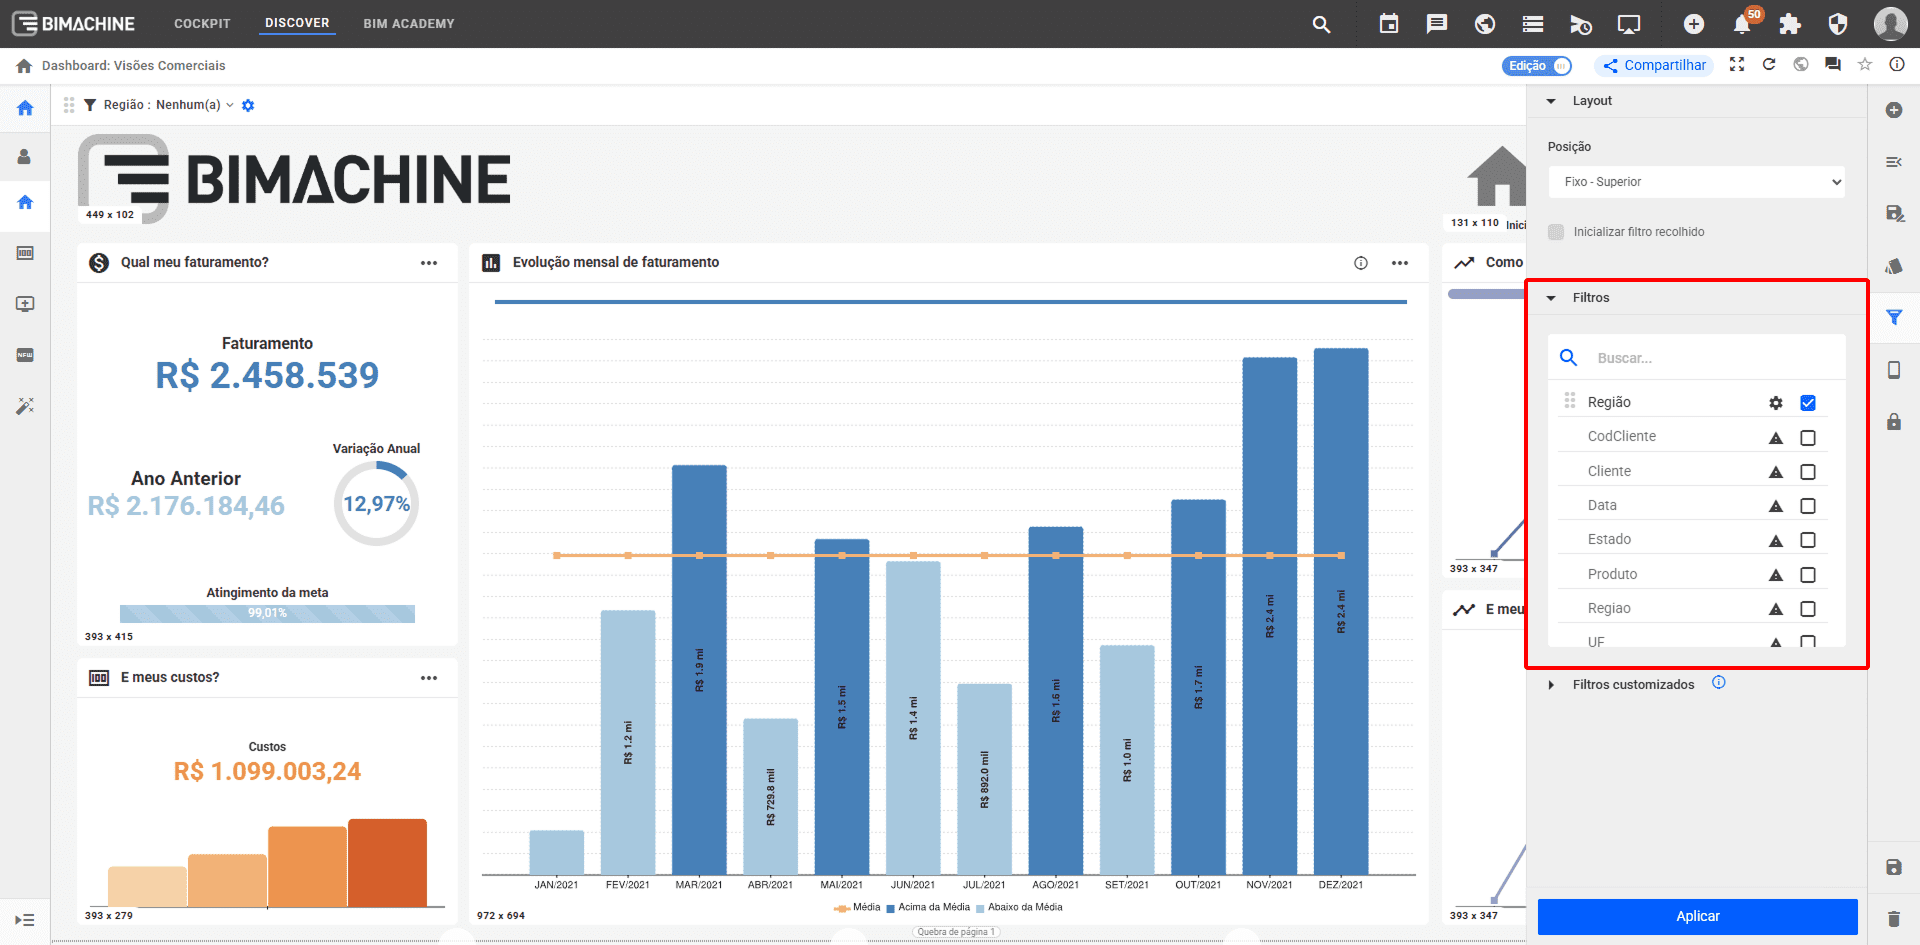Uncheck the Região filter checkbox

1808,403
